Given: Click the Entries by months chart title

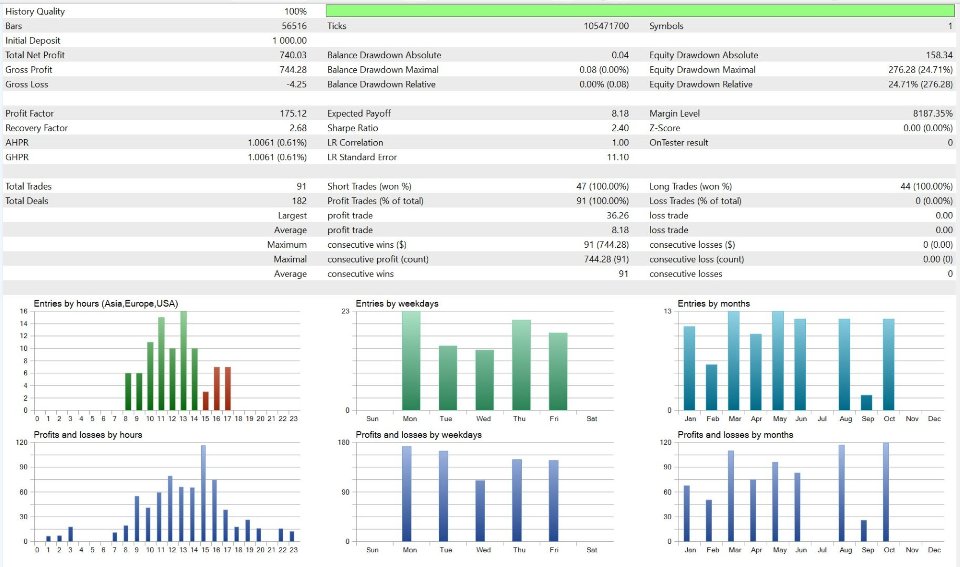Looking at the screenshot, I should point(713,304).
